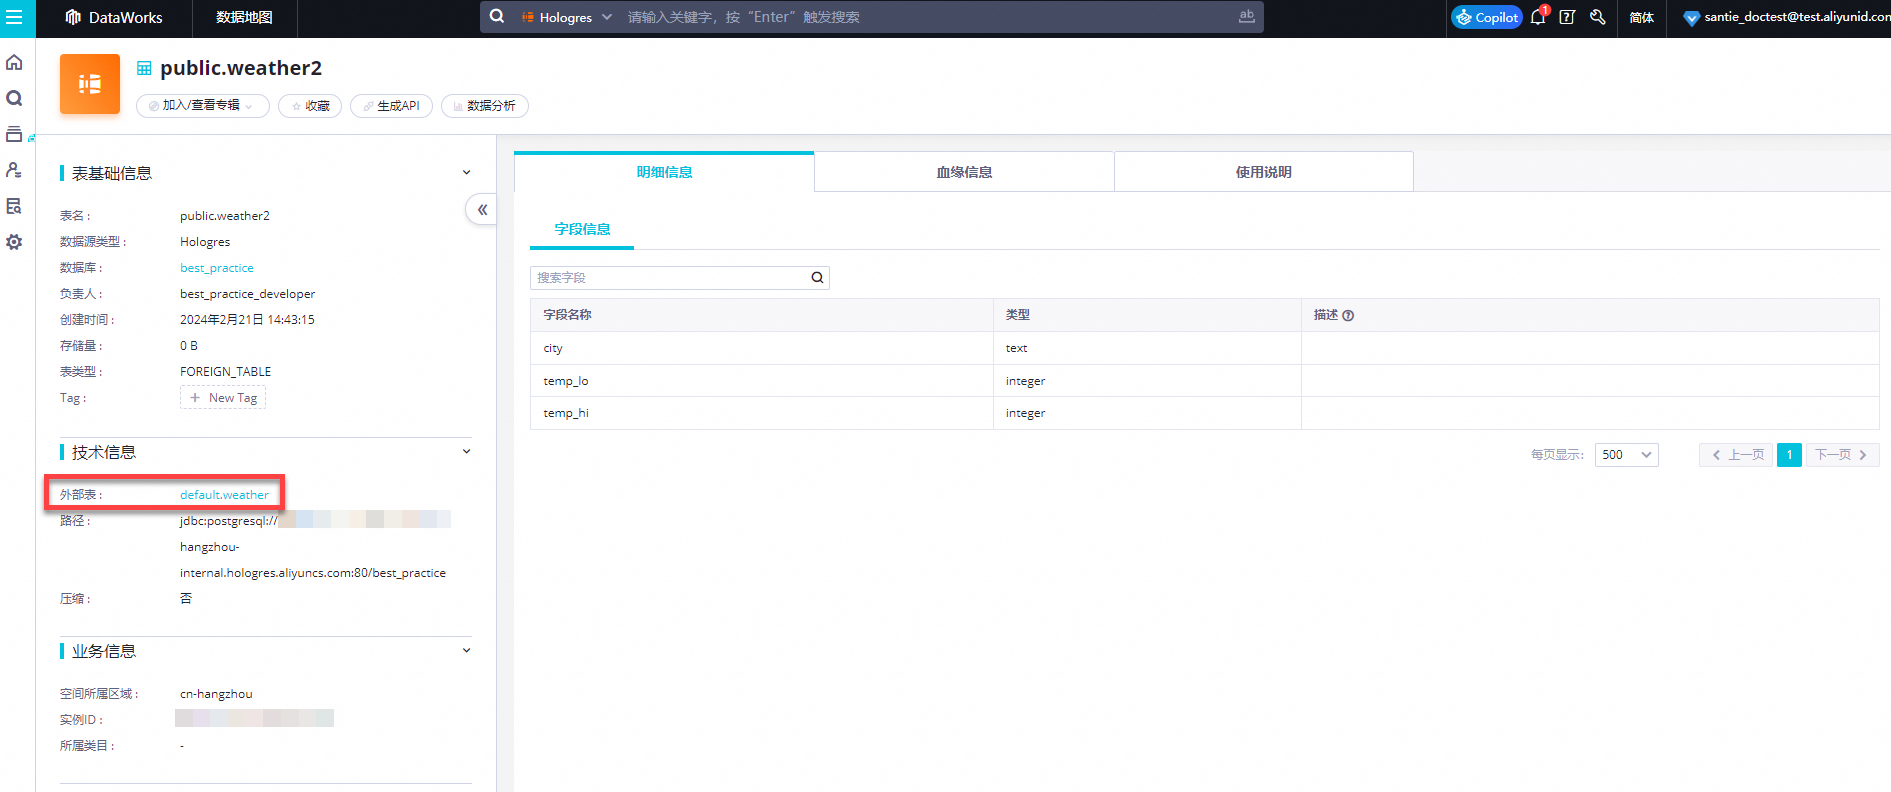Open Hologres data source dropdown
The height and width of the screenshot is (792, 1891).
click(566, 17)
